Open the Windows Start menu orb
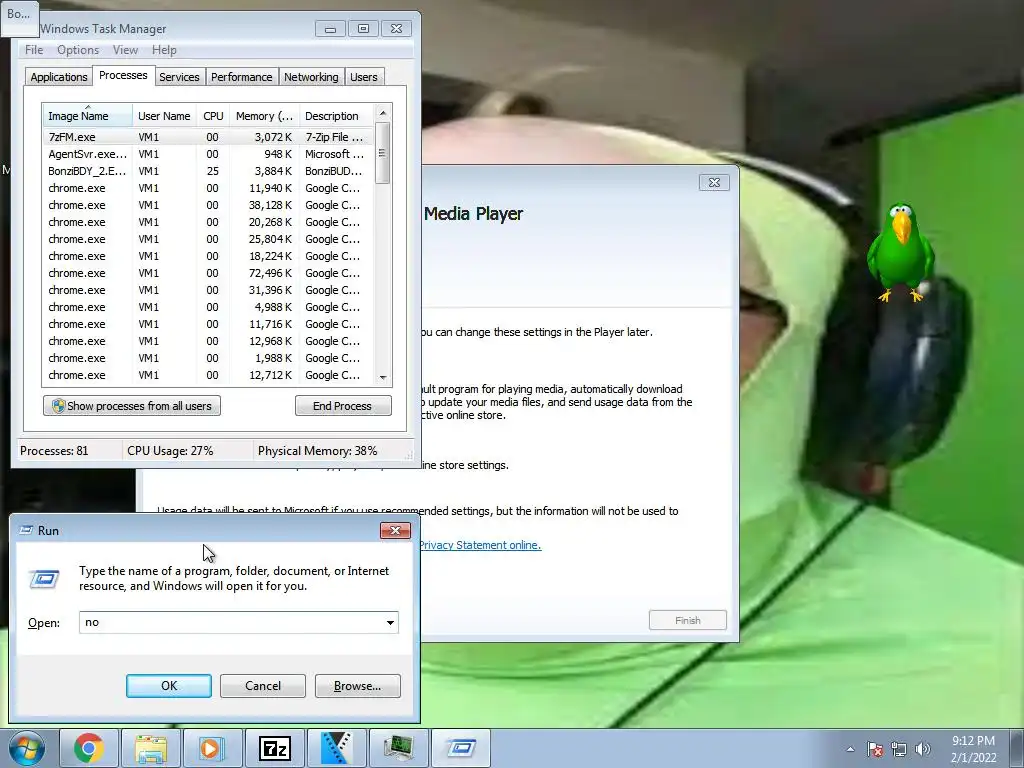Image resolution: width=1024 pixels, height=768 pixels. (26, 748)
